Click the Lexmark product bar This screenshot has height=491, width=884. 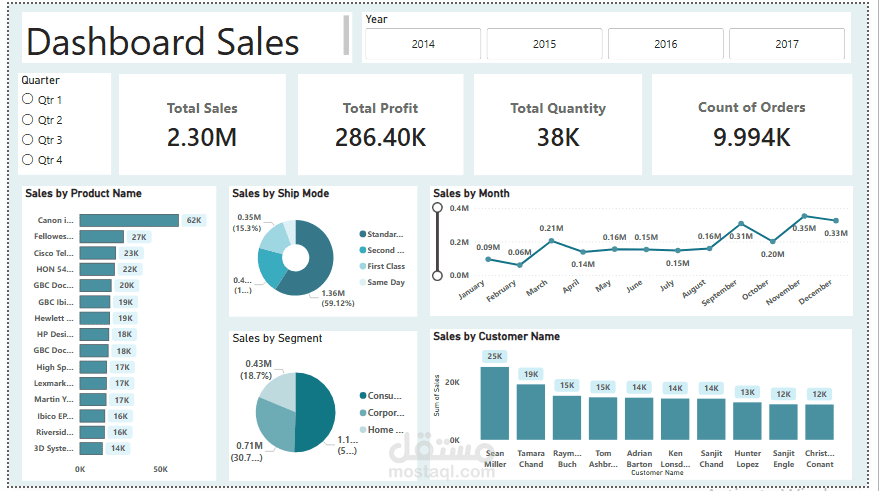93,383
